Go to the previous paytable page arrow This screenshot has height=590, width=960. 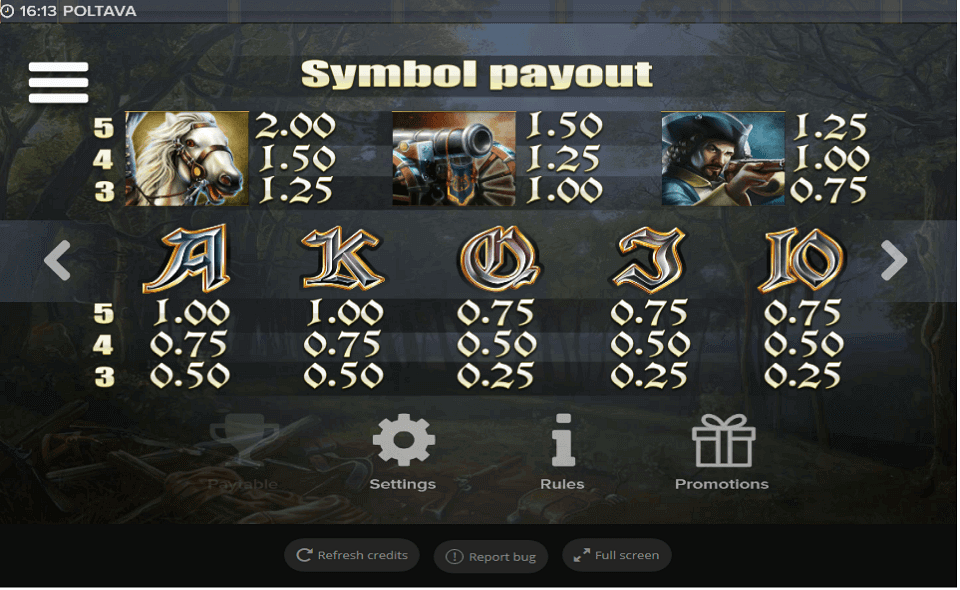coord(58,260)
